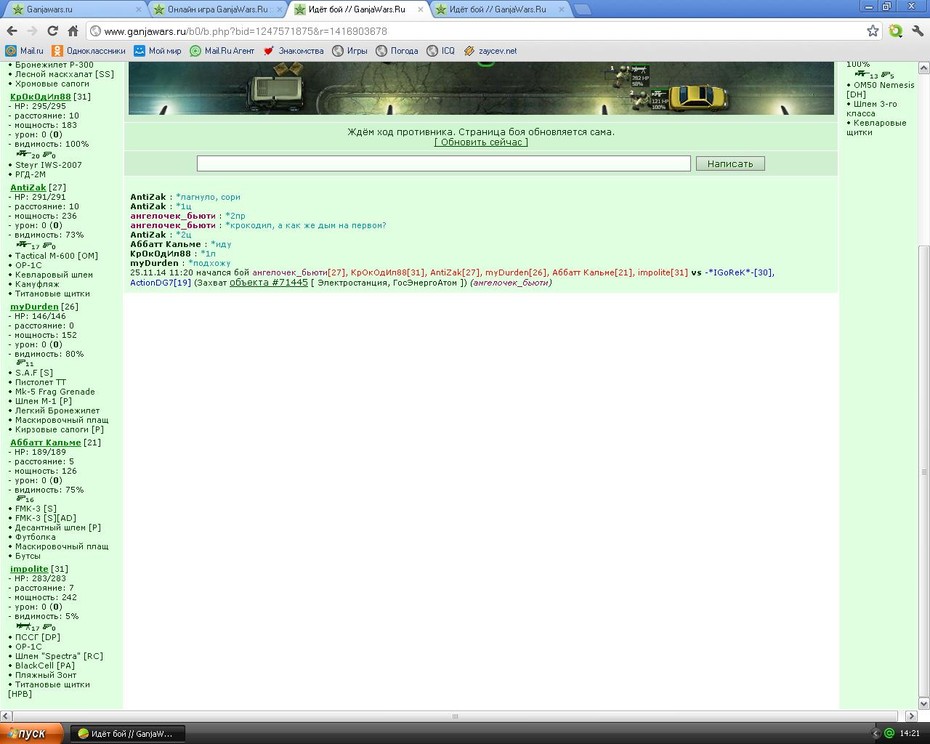Open the wrench settings menu

pos(918,31)
